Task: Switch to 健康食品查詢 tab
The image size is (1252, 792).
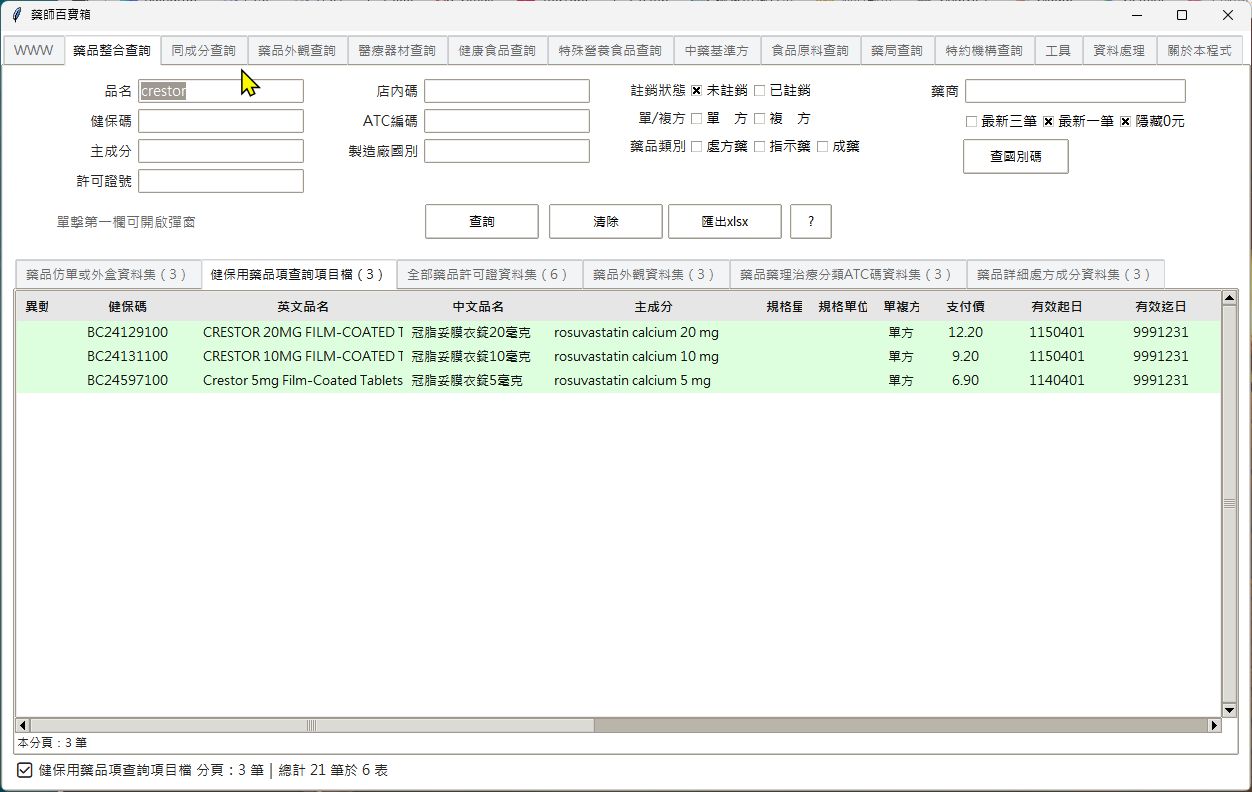Action: [x=497, y=51]
